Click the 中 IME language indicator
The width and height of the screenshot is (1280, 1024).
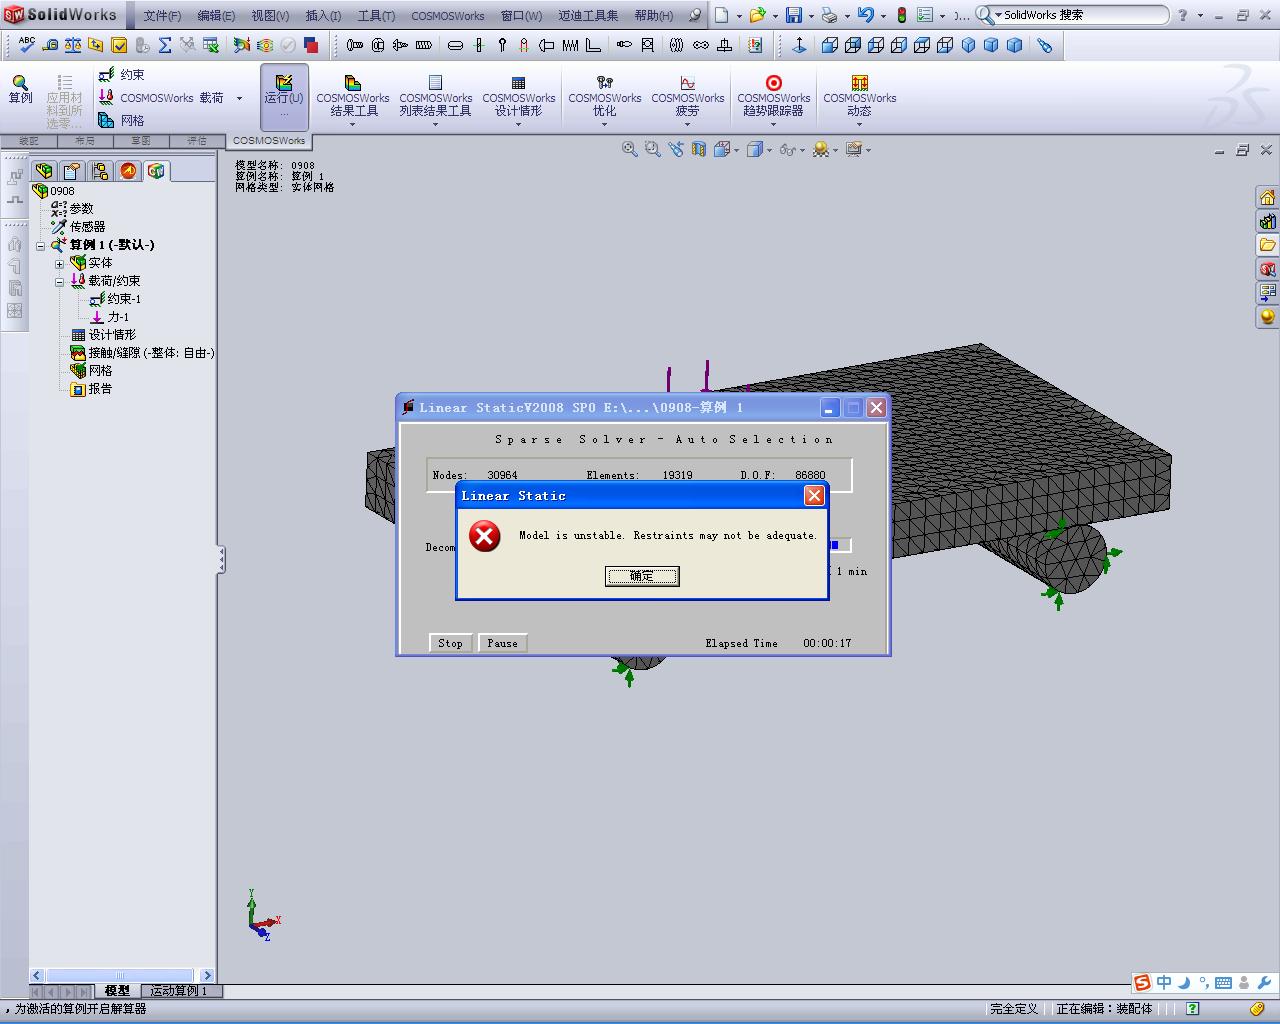click(x=1164, y=983)
